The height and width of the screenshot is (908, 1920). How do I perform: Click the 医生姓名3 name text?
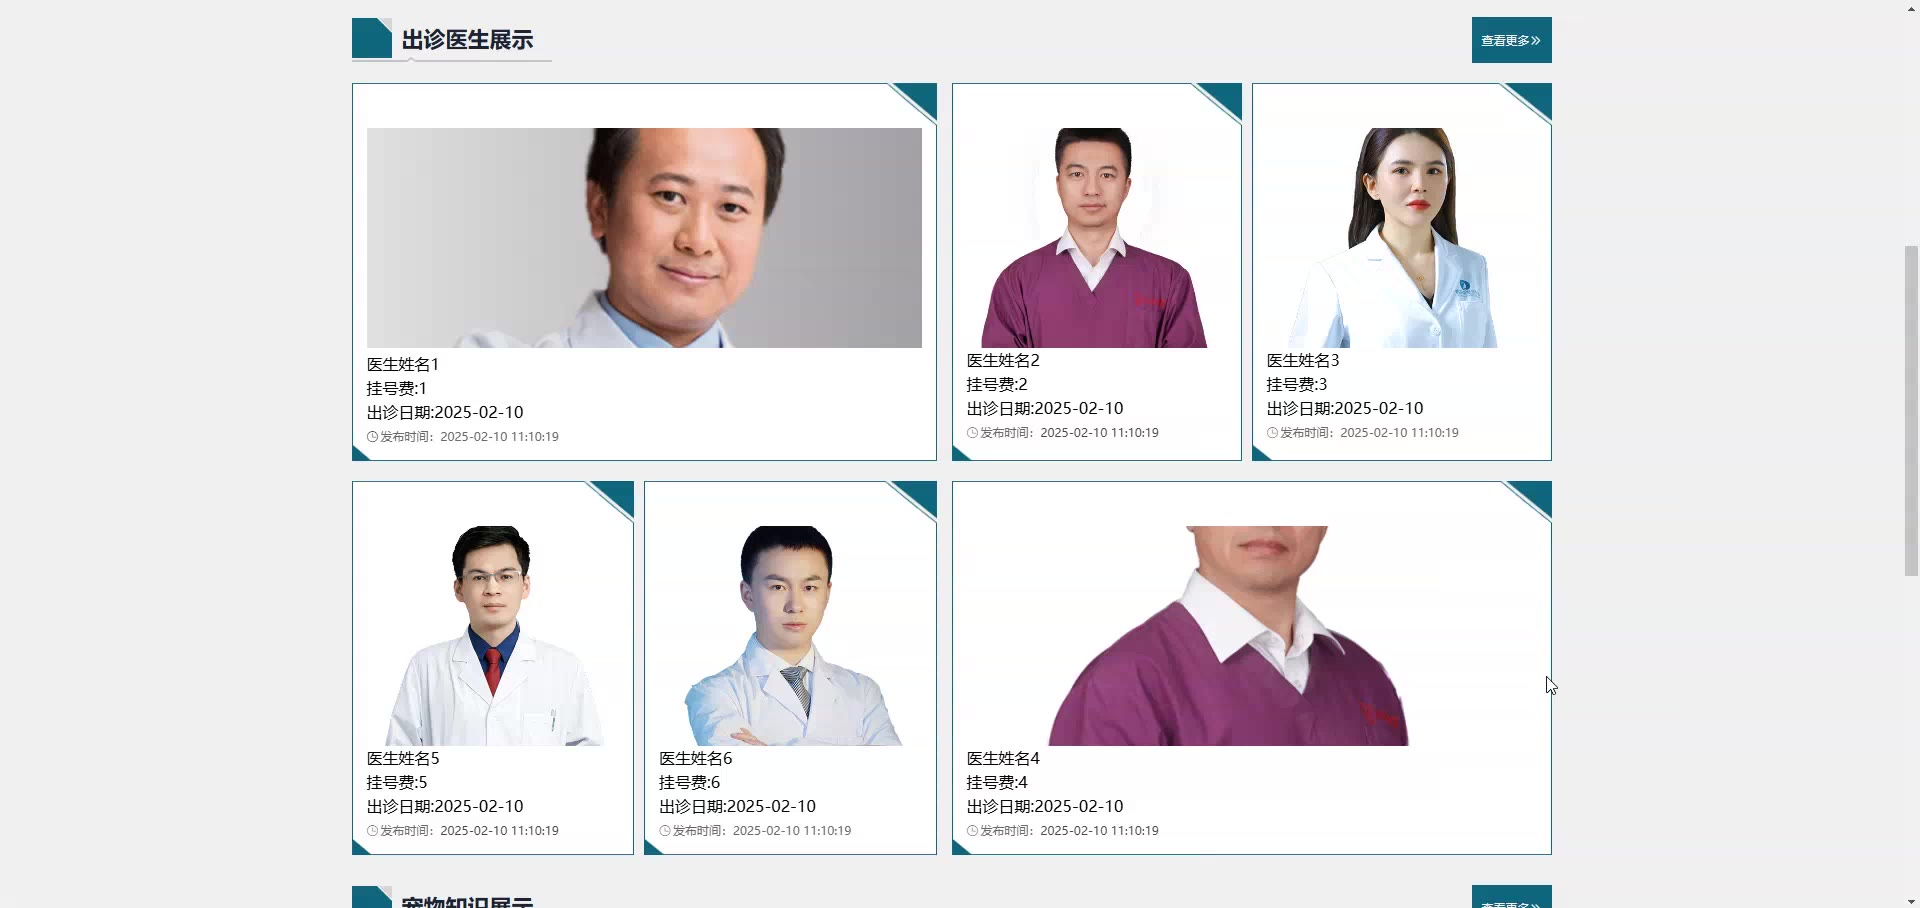tap(1303, 361)
